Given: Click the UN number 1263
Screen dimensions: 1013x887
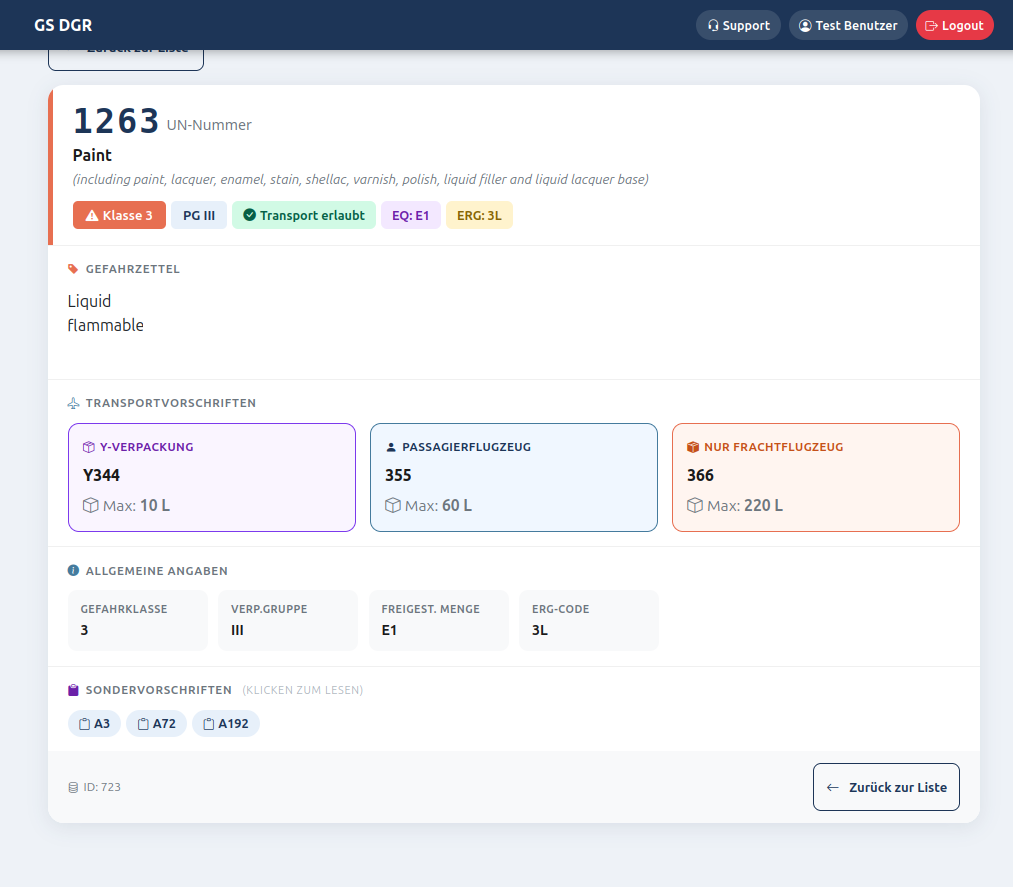Looking at the screenshot, I should 116,121.
